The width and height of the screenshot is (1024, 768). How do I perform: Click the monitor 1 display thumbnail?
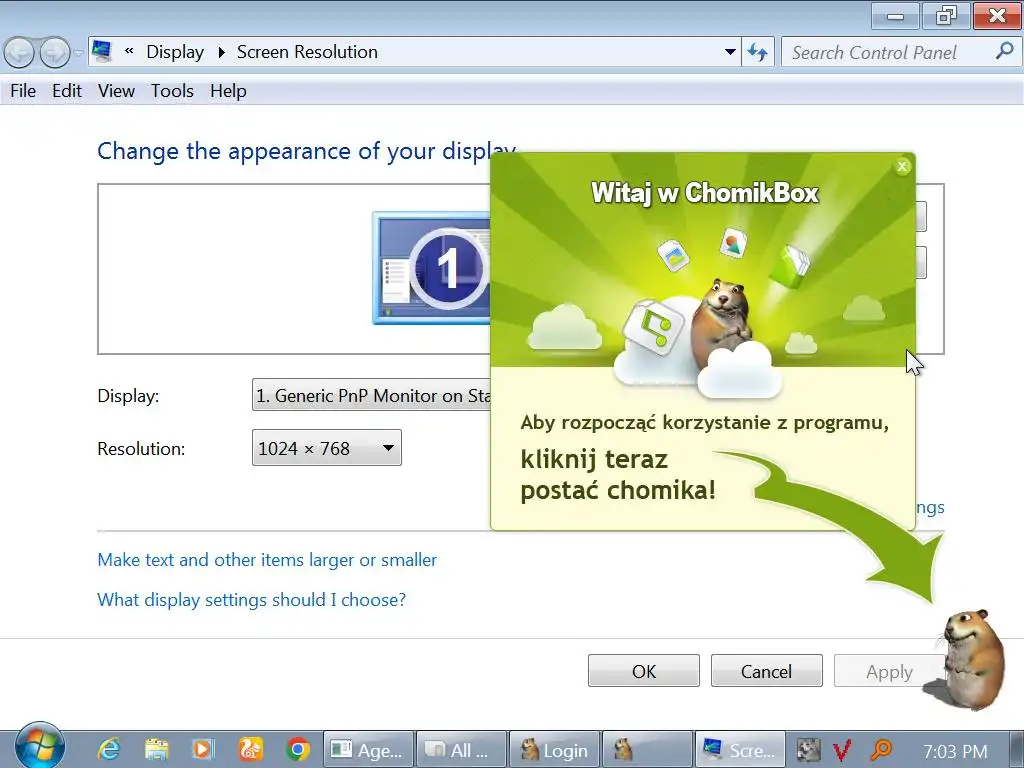pos(432,268)
